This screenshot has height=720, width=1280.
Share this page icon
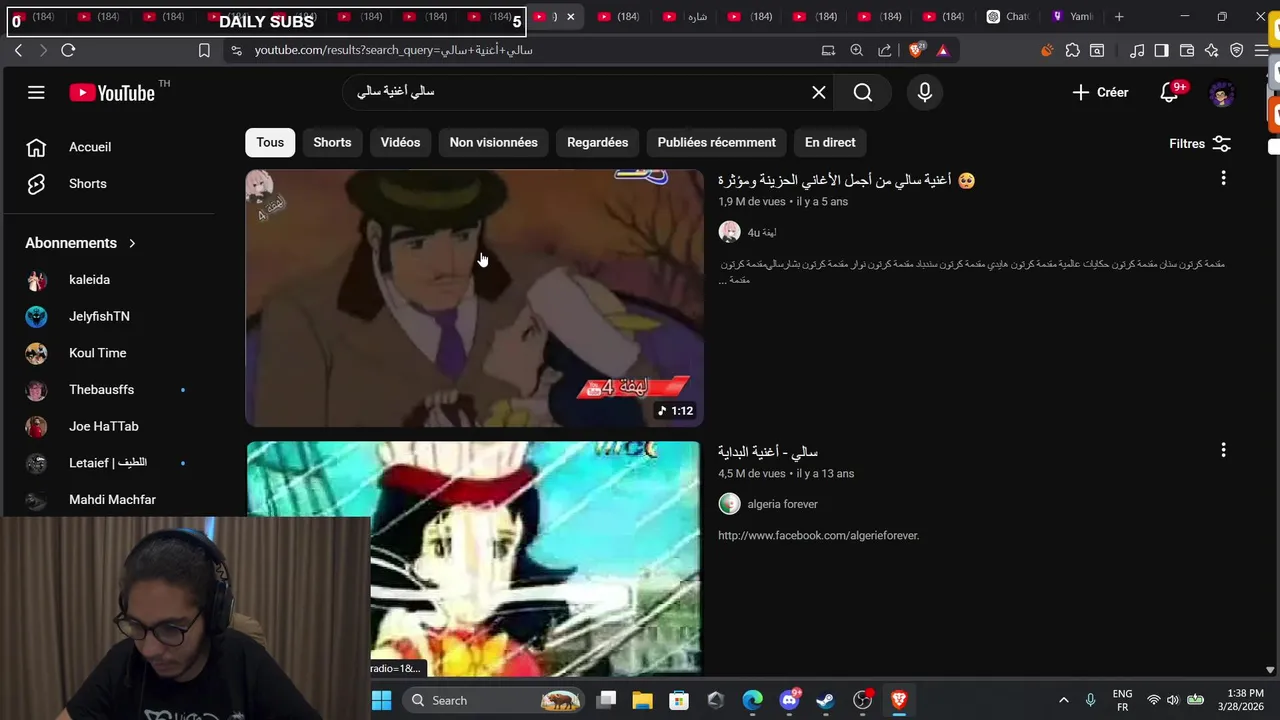click(884, 50)
